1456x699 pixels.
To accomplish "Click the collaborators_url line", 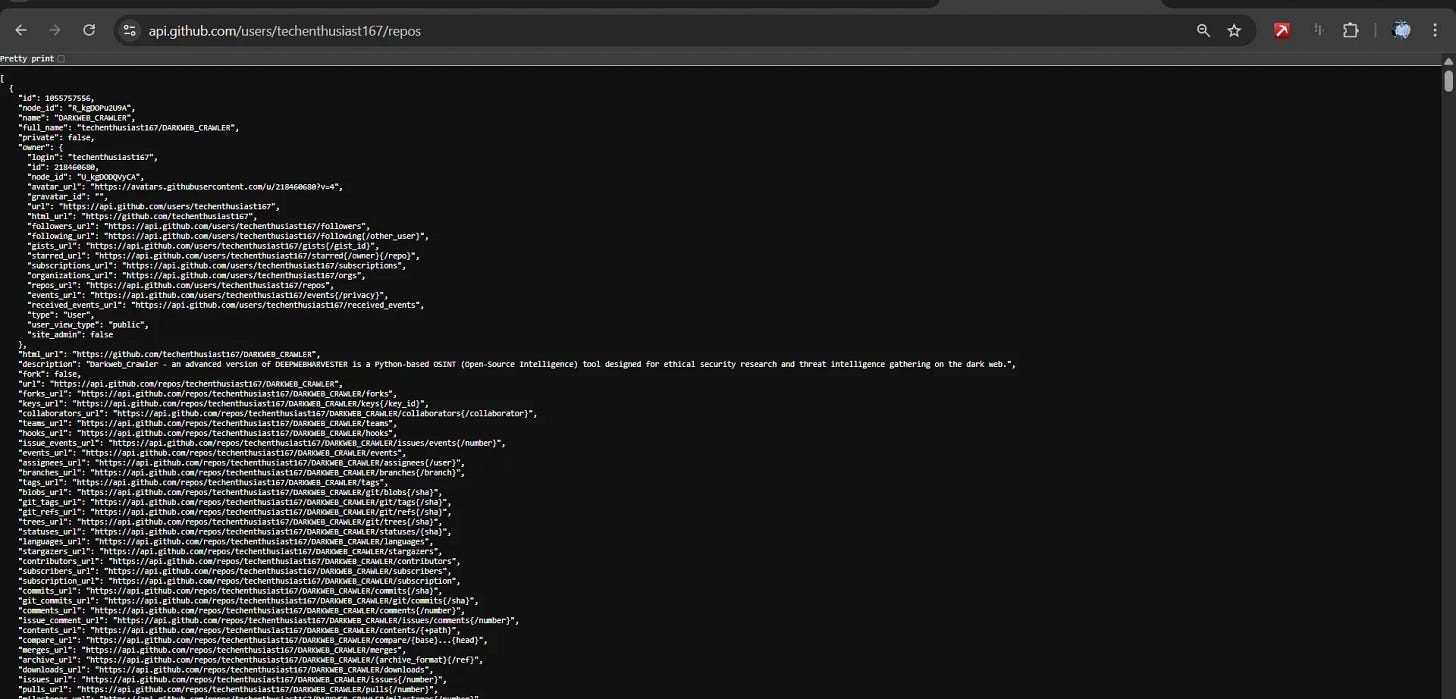I will point(278,413).
